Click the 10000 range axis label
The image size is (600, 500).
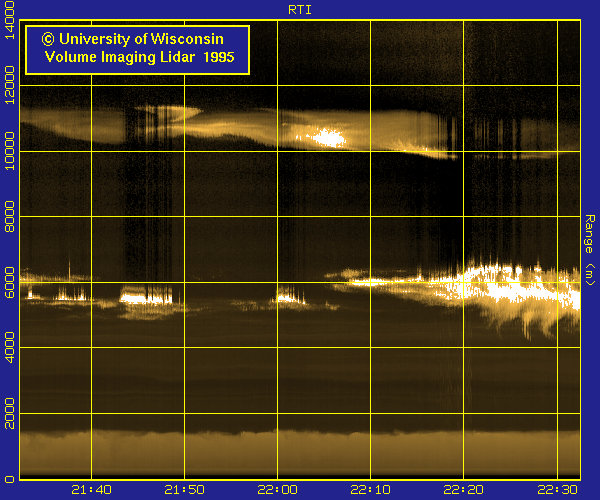coord(9,151)
